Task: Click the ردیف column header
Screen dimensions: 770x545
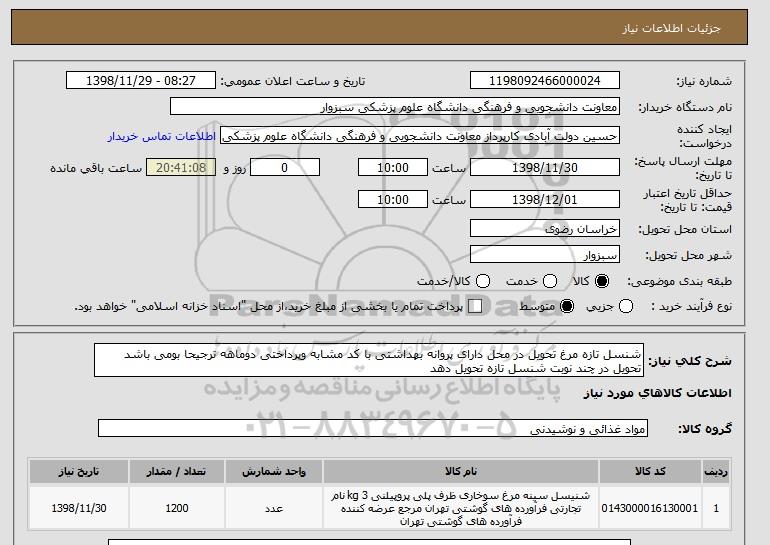Action: (716, 471)
